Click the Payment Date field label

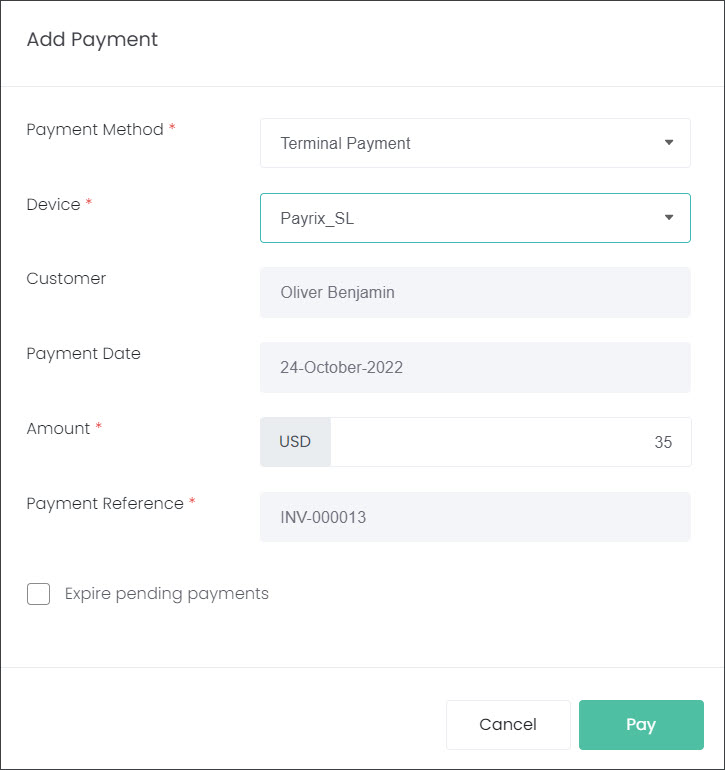coord(84,354)
